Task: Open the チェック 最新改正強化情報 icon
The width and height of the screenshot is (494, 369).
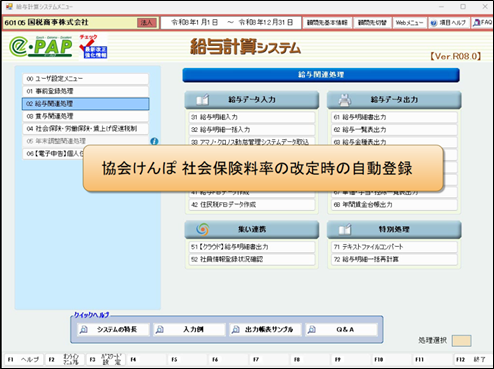Action: coord(93,46)
